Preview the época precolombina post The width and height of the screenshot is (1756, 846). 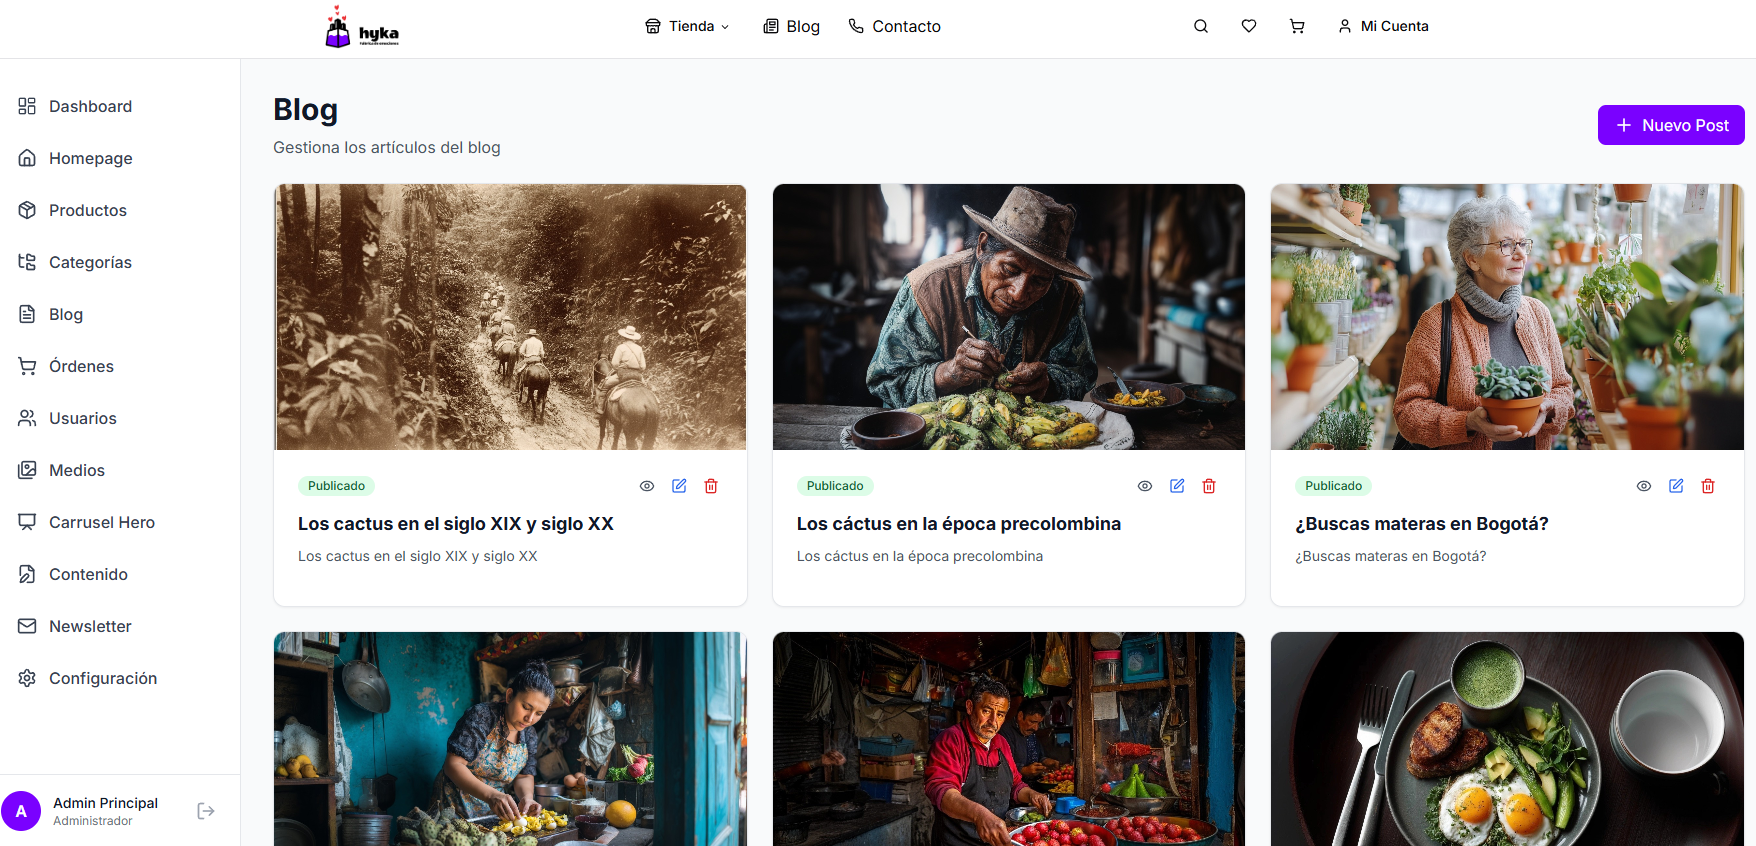[x=1145, y=486]
